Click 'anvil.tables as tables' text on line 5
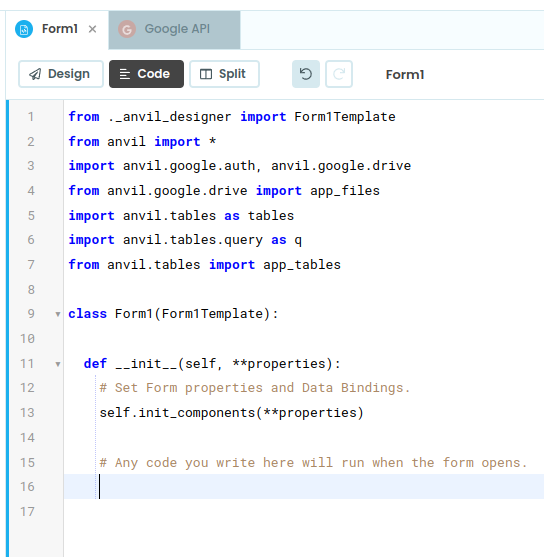544x557 pixels. click(x=209, y=216)
